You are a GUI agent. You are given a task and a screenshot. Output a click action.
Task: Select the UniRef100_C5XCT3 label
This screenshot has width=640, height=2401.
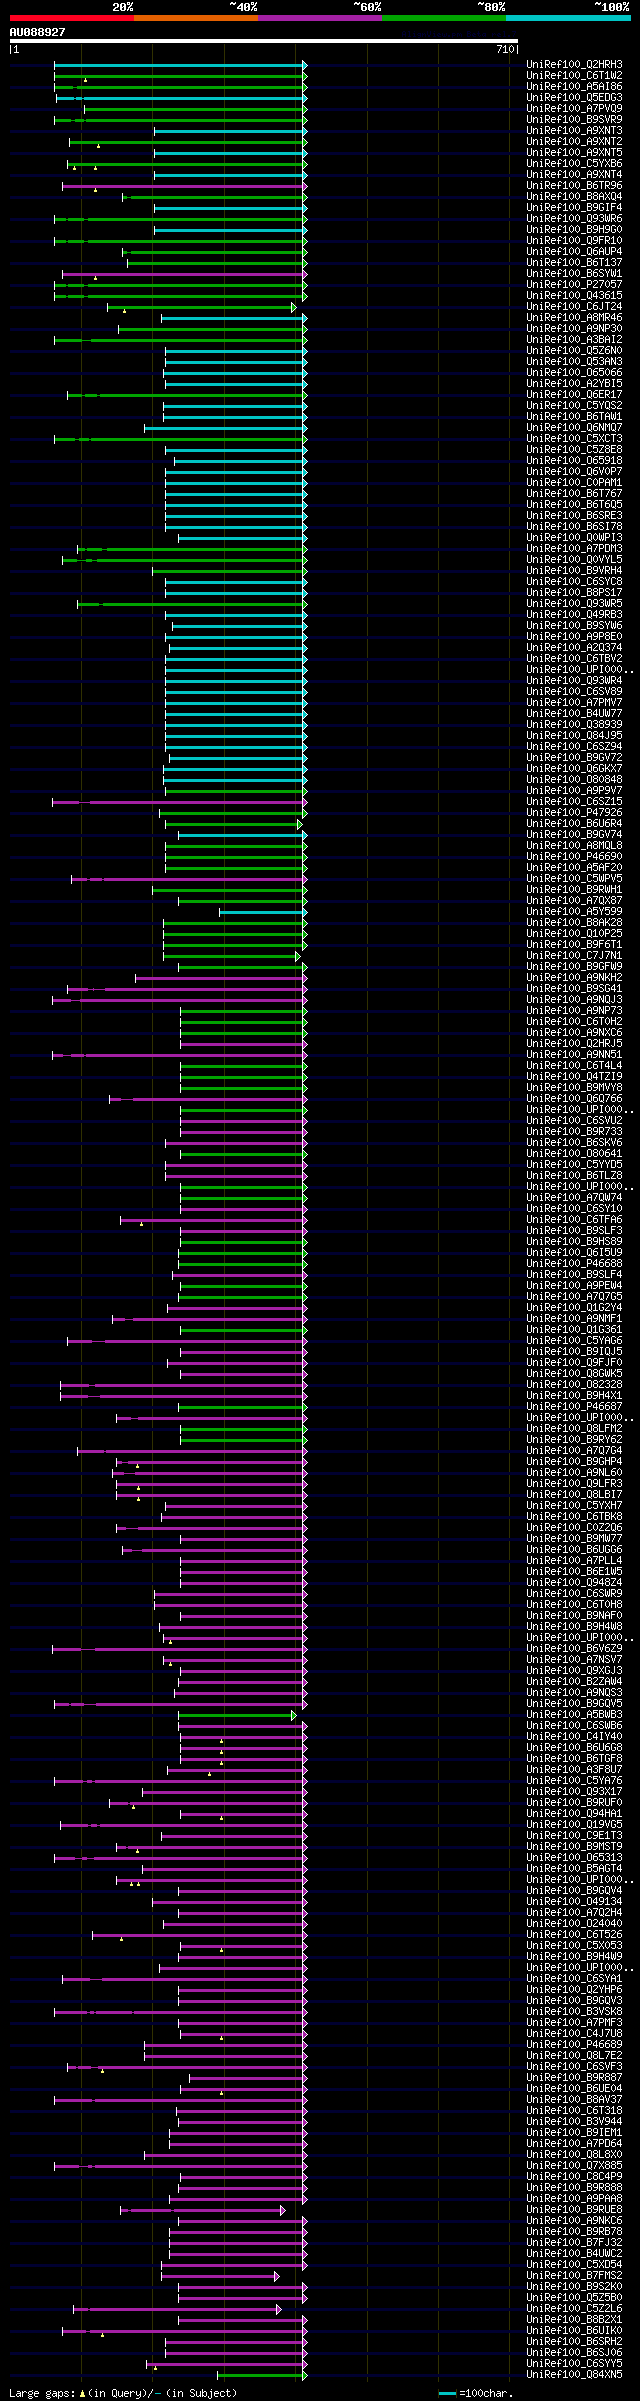click(x=574, y=439)
